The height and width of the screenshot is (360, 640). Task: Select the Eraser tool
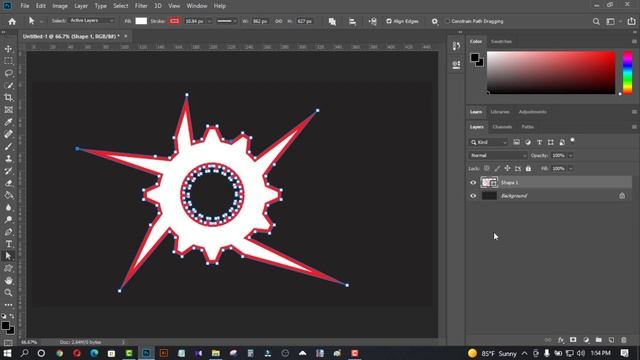pyautogui.click(x=8, y=183)
